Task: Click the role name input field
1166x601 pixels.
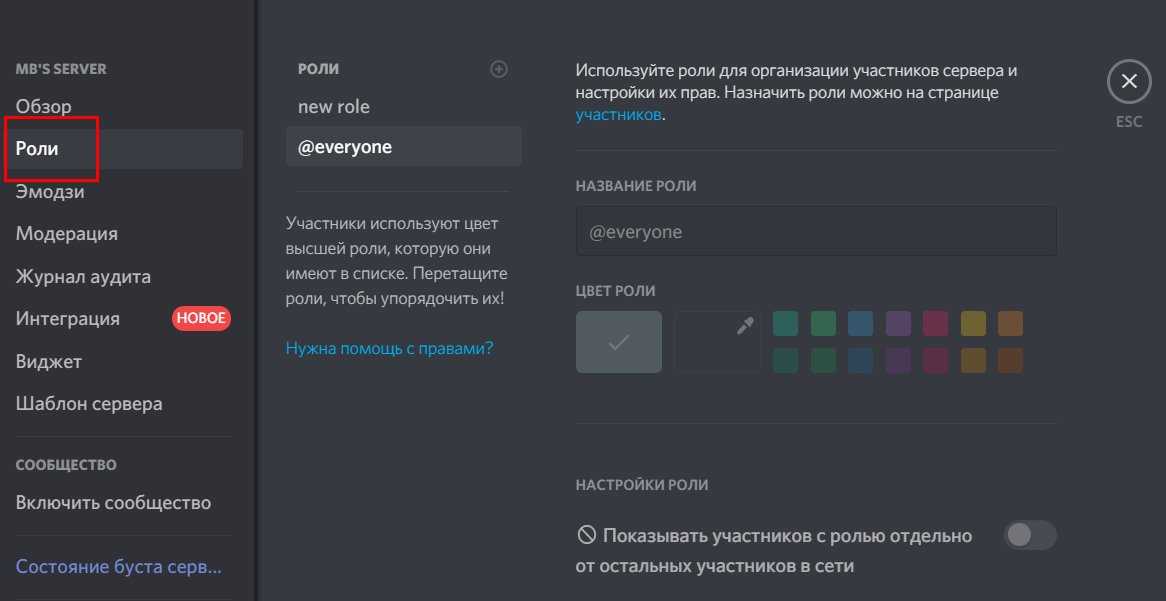Action: (815, 231)
